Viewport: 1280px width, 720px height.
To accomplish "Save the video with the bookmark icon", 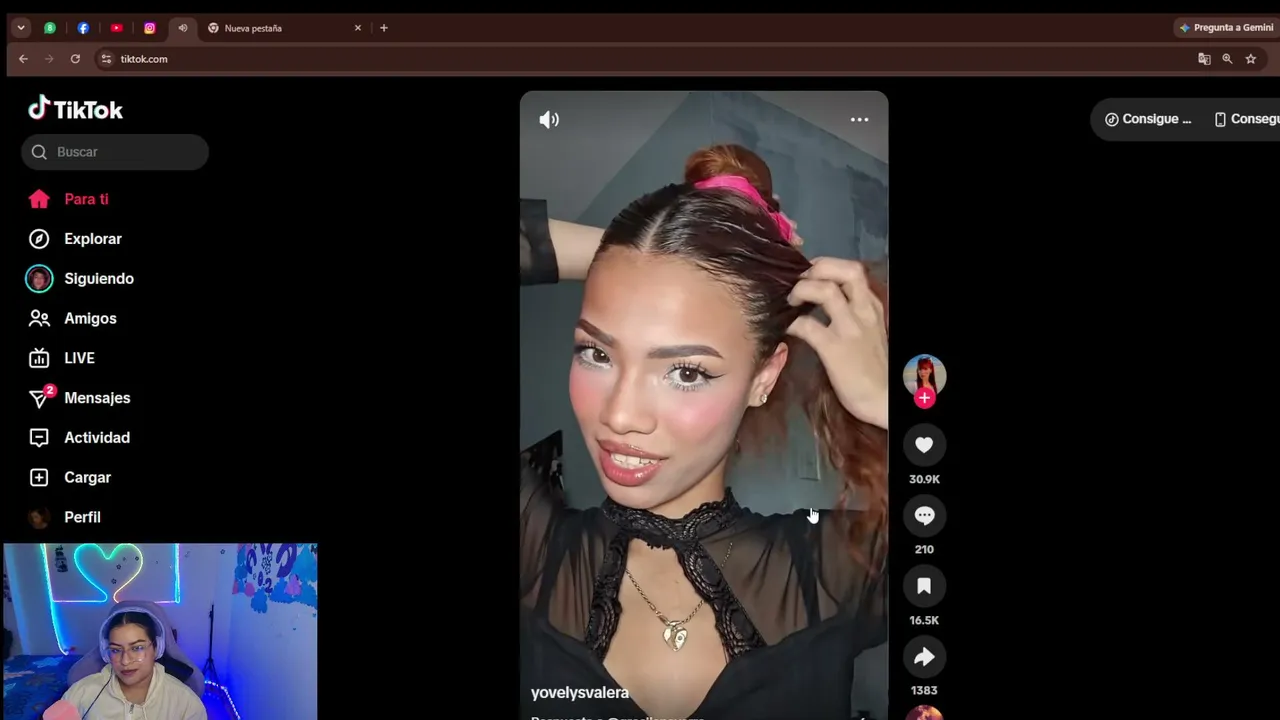I will tap(924, 586).
